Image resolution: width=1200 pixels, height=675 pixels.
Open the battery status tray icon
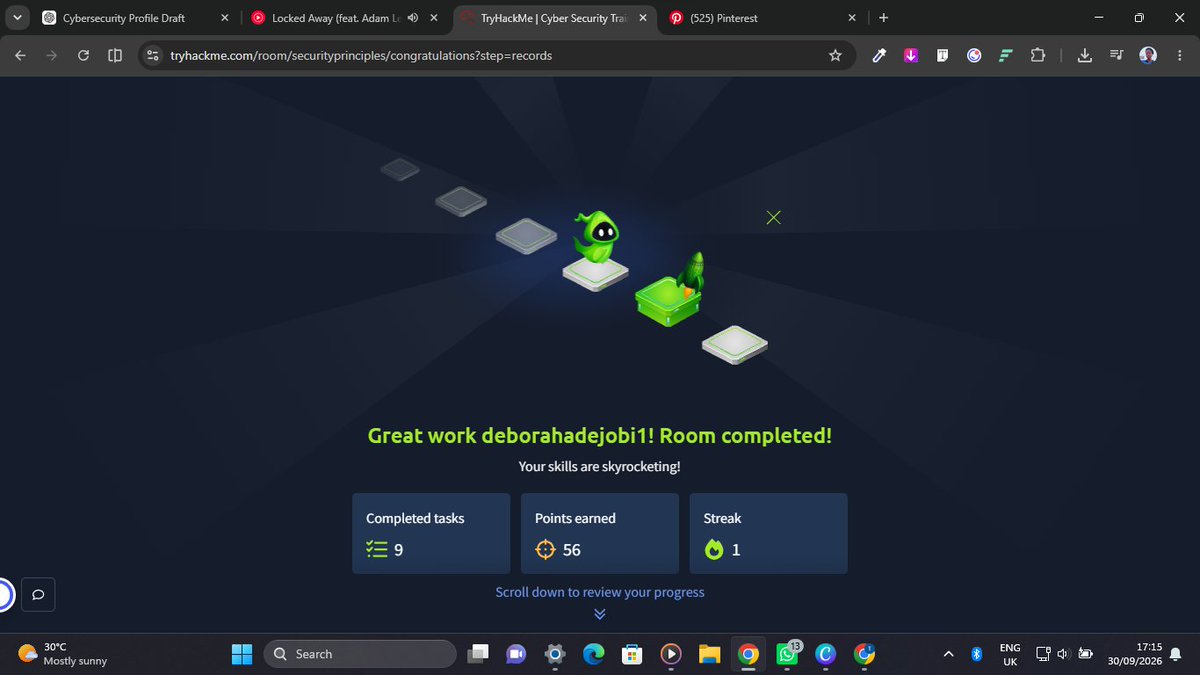(x=1086, y=654)
